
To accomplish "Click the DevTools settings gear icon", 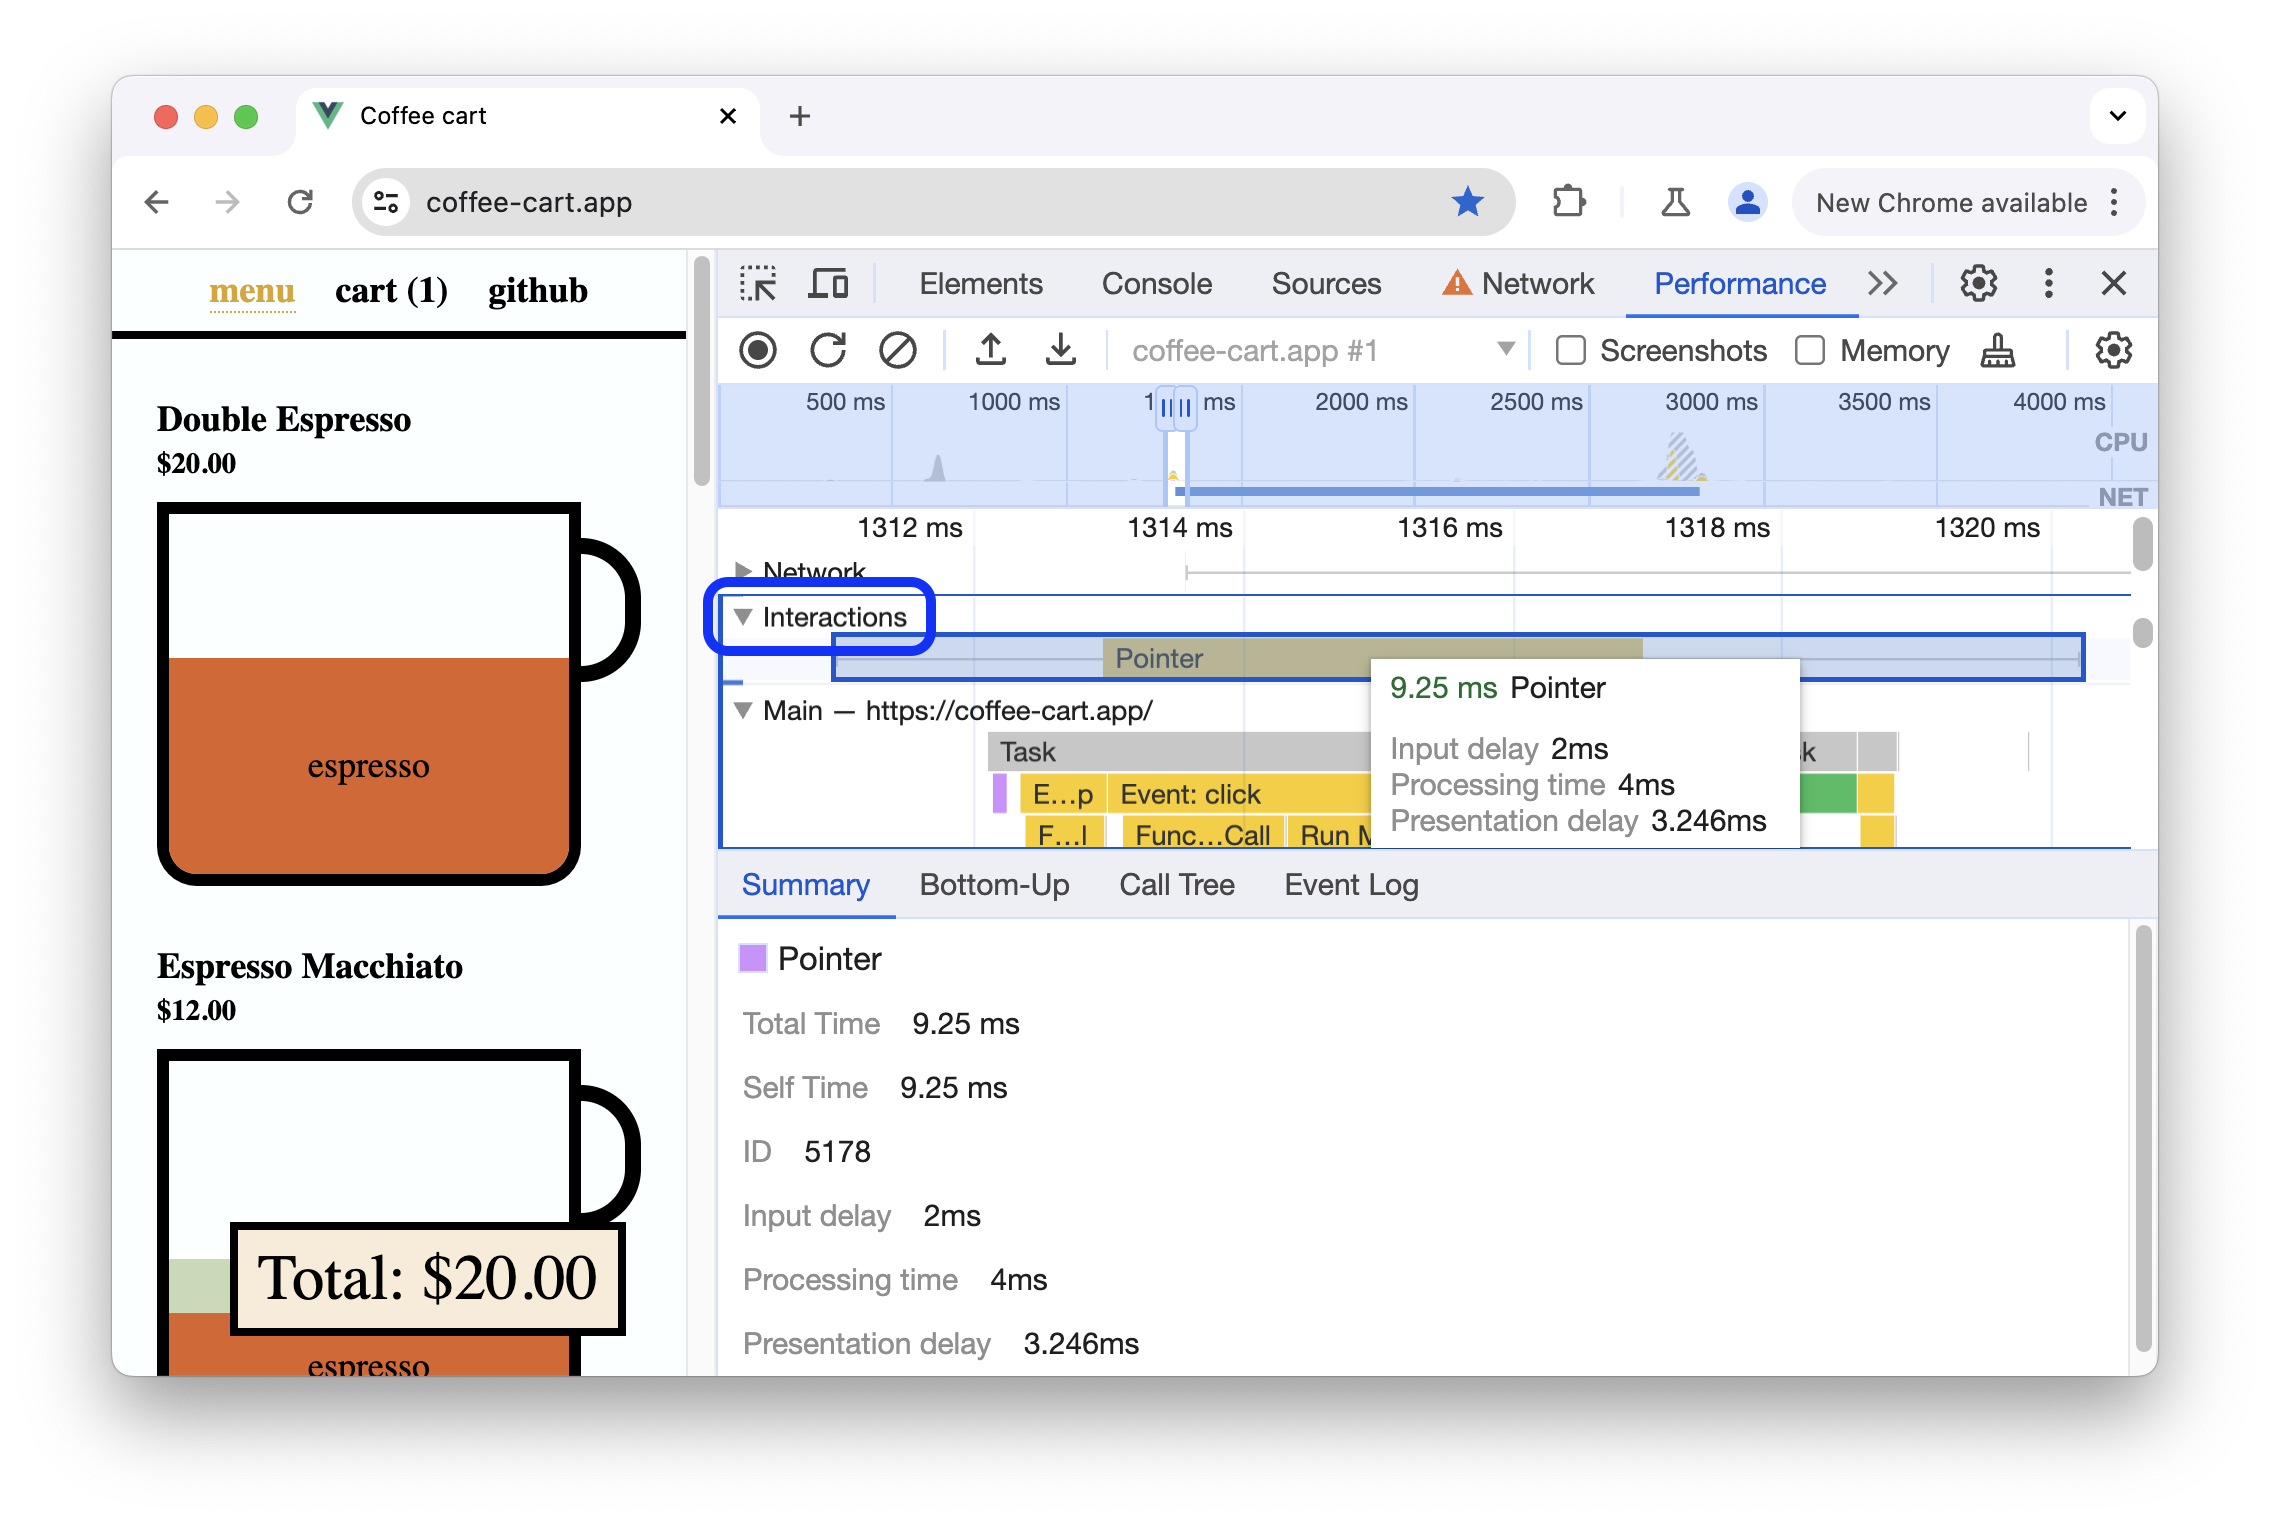I will (1978, 282).
